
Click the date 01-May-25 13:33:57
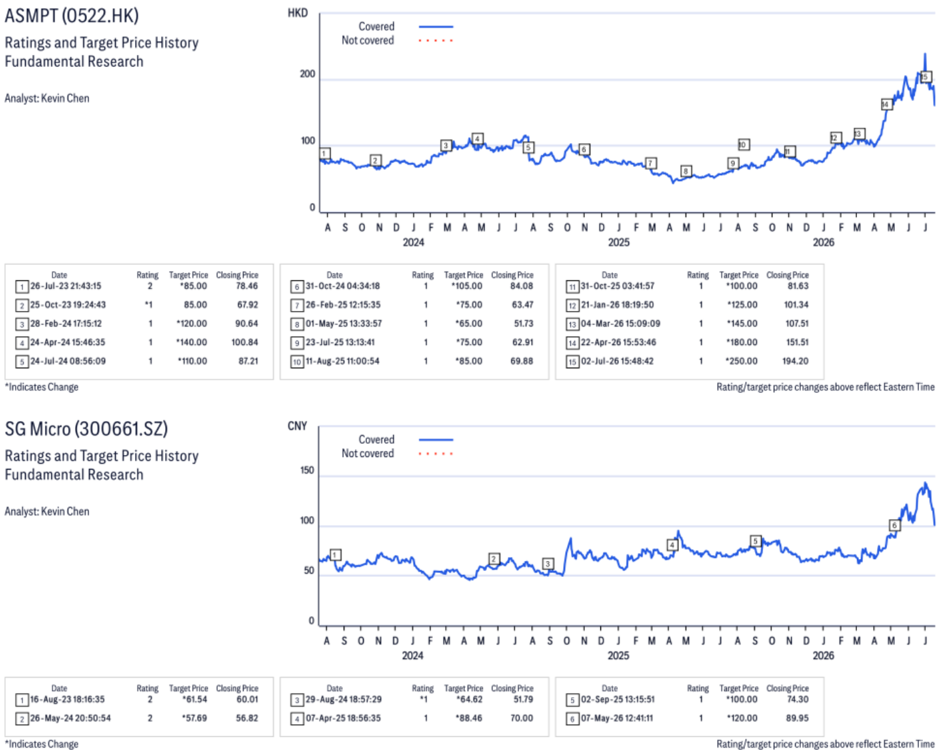click(x=344, y=323)
